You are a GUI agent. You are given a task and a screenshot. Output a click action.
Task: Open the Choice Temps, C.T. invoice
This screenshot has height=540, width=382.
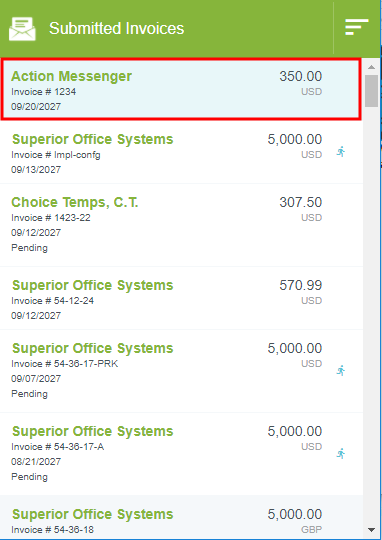pyautogui.click(x=181, y=225)
